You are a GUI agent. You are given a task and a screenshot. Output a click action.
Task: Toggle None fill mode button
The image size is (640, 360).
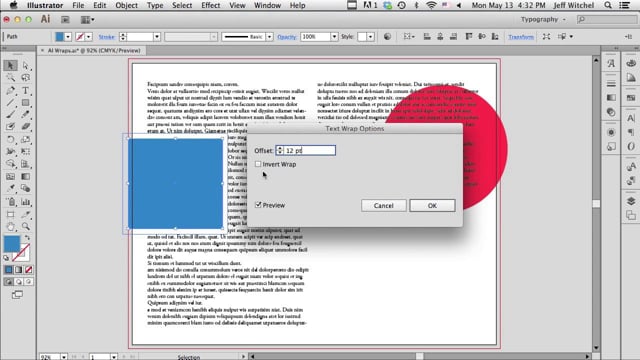[x=29, y=270]
